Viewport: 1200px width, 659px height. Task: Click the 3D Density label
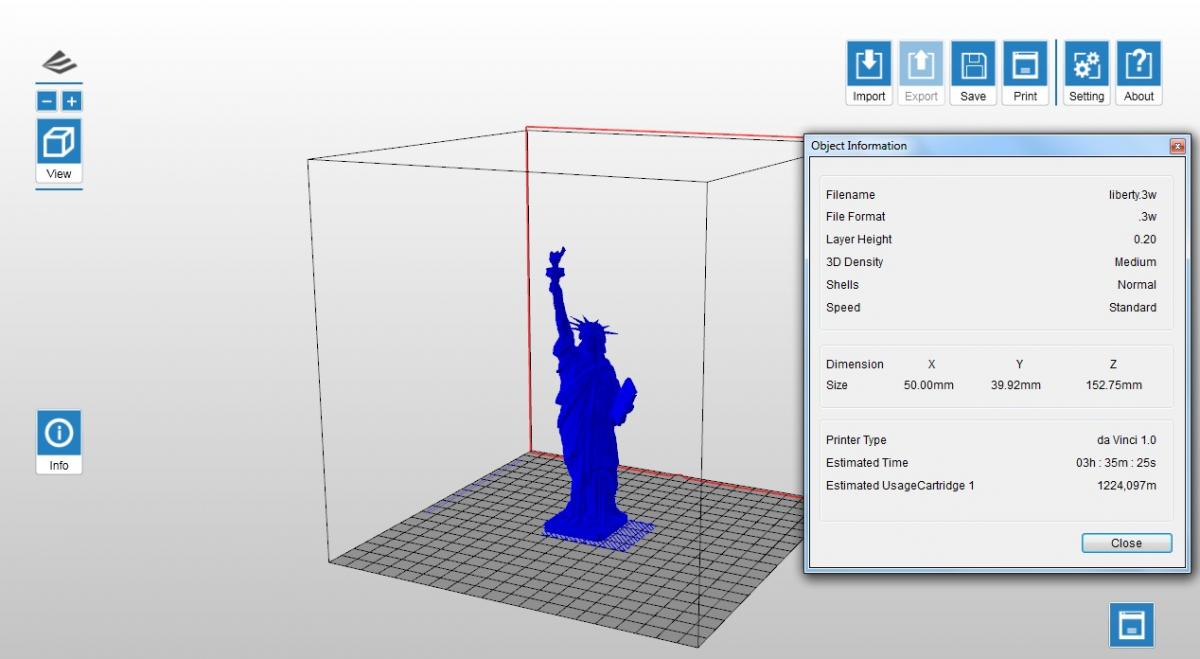tap(855, 262)
